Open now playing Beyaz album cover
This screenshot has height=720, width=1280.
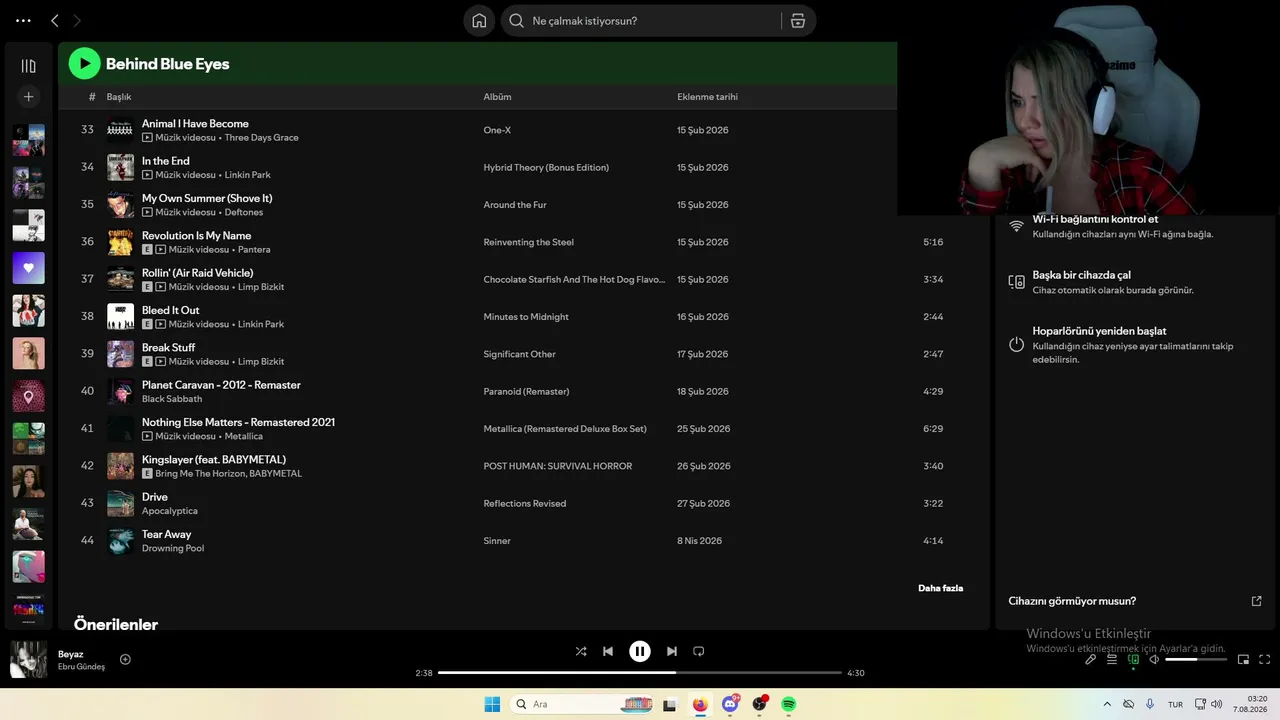(28, 660)
